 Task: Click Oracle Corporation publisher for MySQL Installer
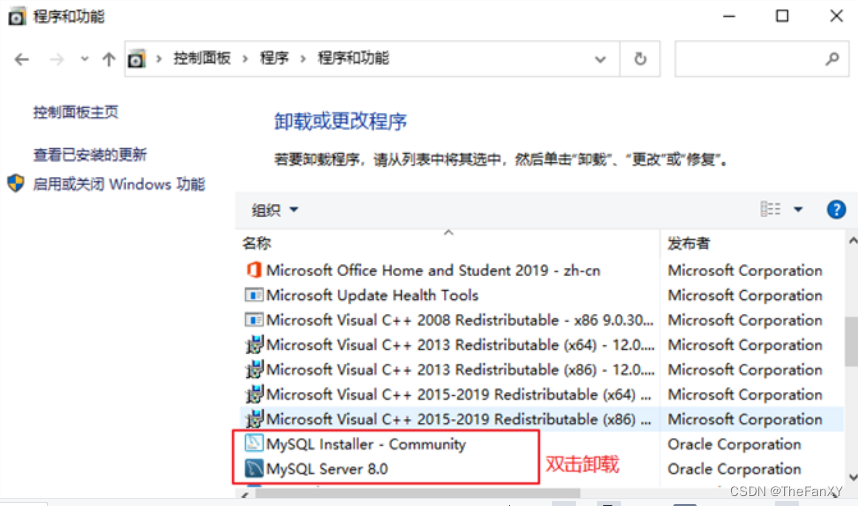[734, 444]
